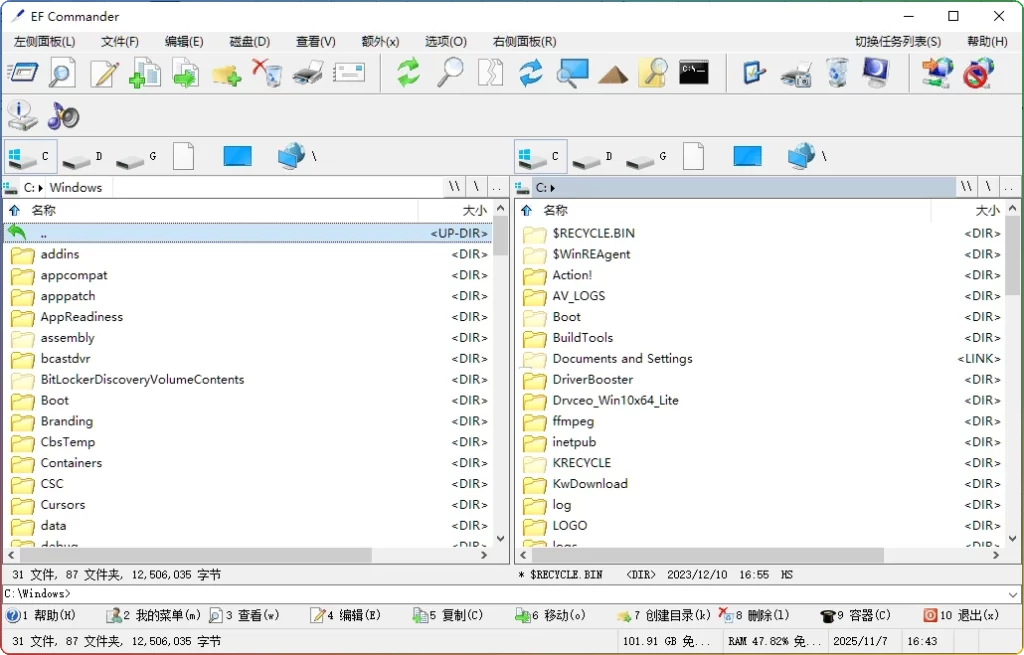Open the recycle bin toolbar icon
The width and height of the screenshot is (1024, 655).
[x=836, y=72]
